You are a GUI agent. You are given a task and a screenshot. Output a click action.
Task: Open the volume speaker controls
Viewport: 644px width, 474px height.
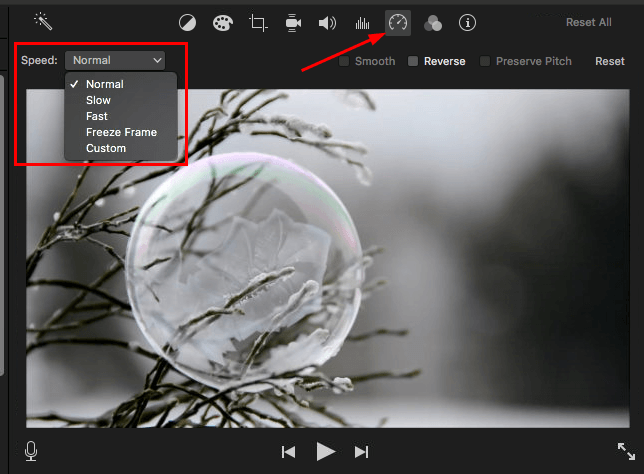click(327, 23)
